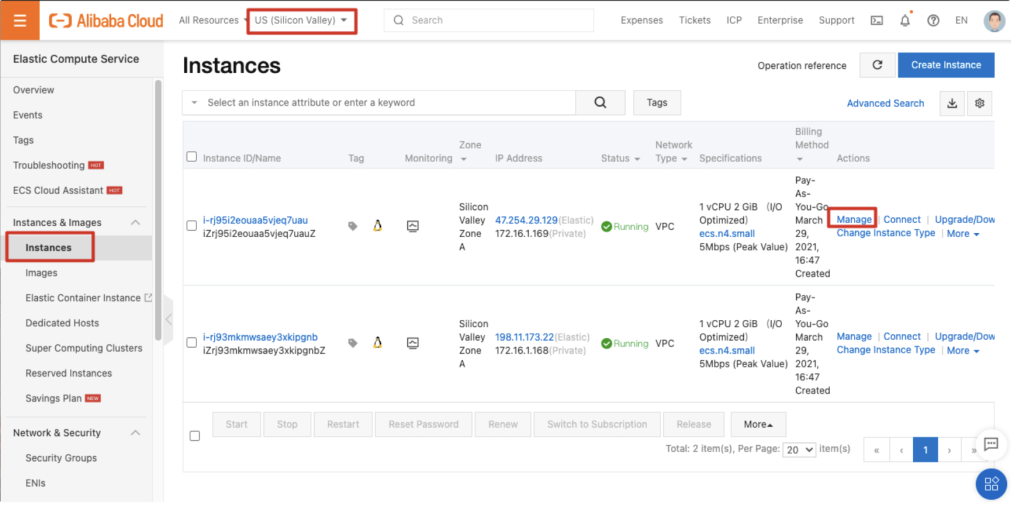Open Savings Plan in the sidebar
The width and height of the screenshot is (1024, 508).
tap(54, 398)
